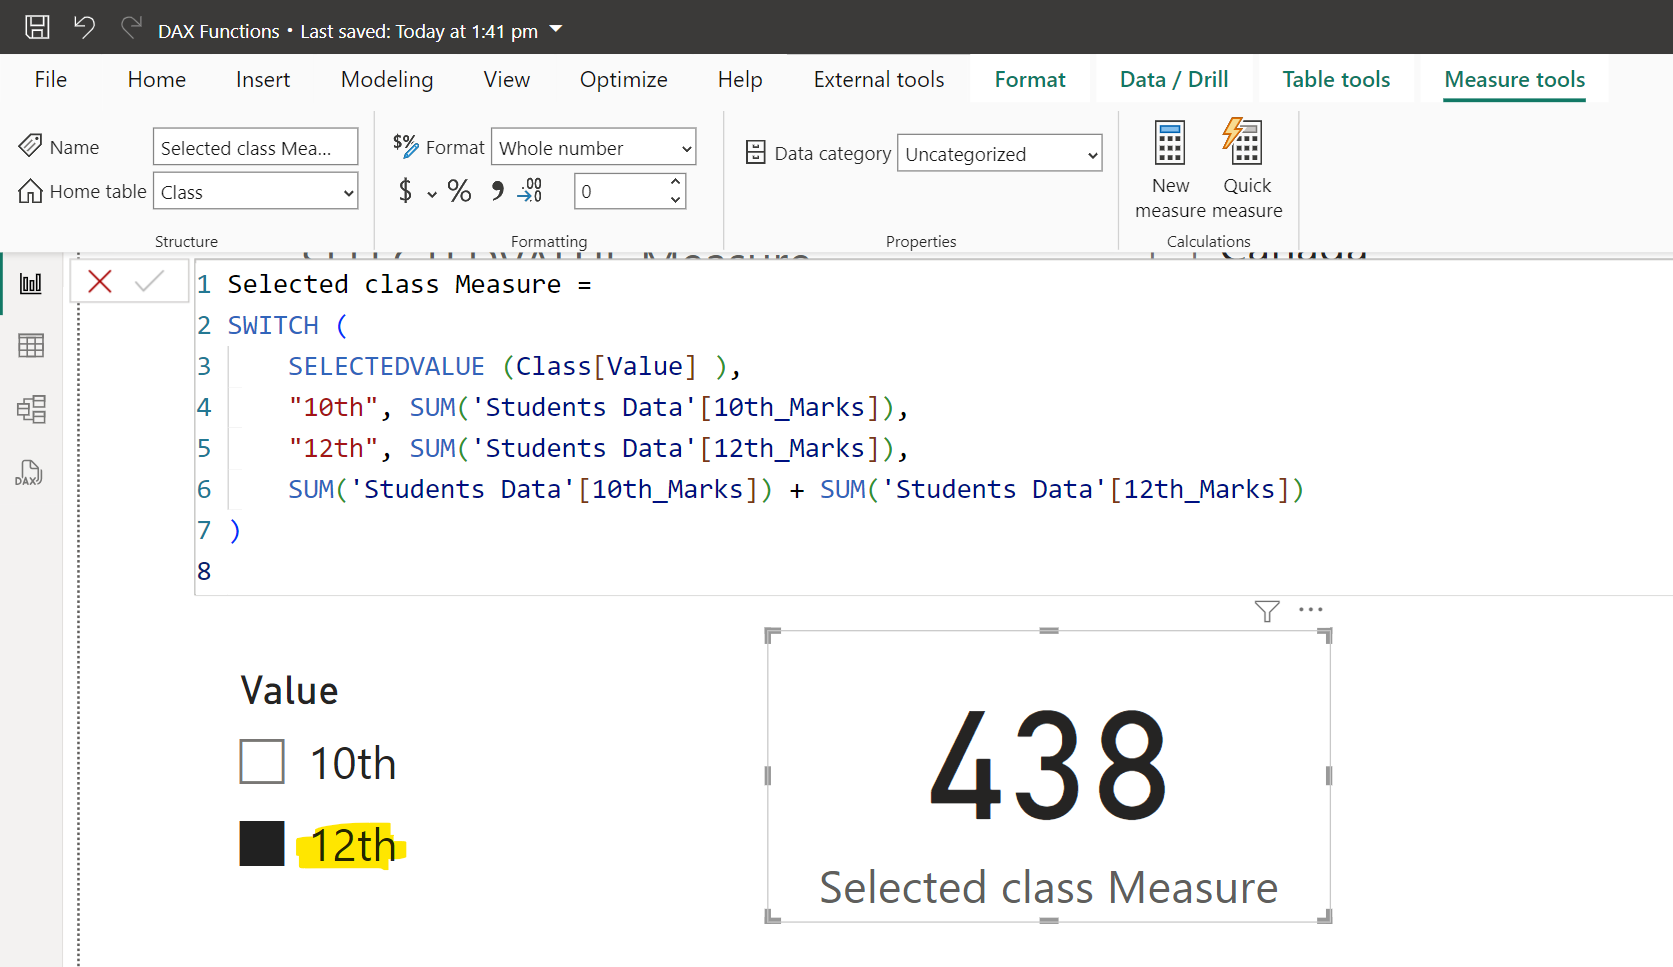Apply currency format to the measure
The width and height of the screenshot is (1673, 967).
tap(405, 191)
